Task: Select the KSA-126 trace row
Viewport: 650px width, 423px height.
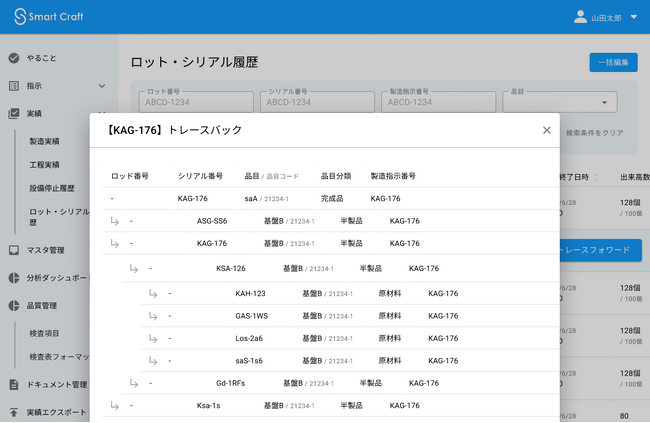Action: 340,268
